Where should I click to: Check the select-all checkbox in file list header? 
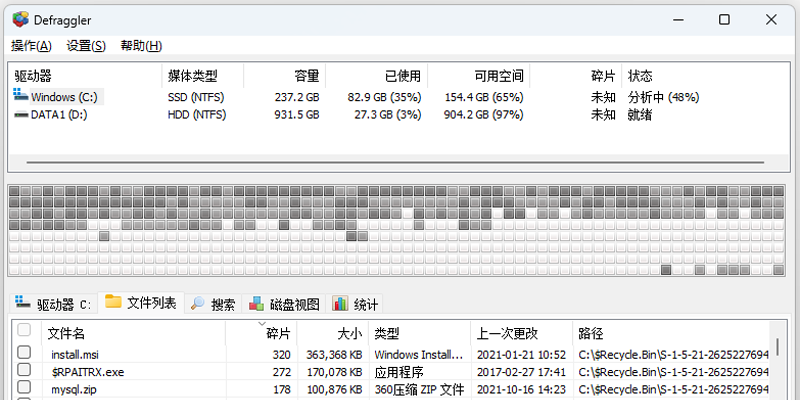point(24,330)
